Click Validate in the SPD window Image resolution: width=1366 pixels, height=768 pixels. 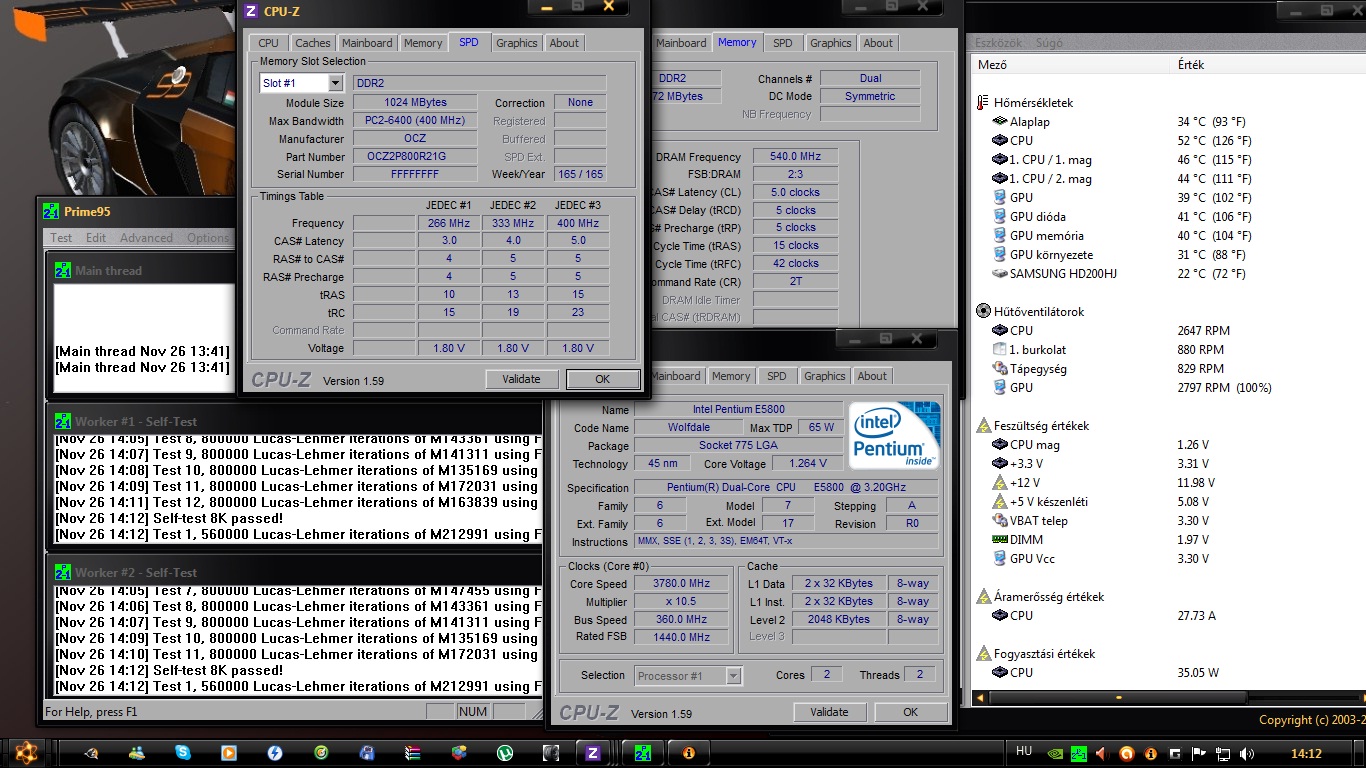click(522, 379)
